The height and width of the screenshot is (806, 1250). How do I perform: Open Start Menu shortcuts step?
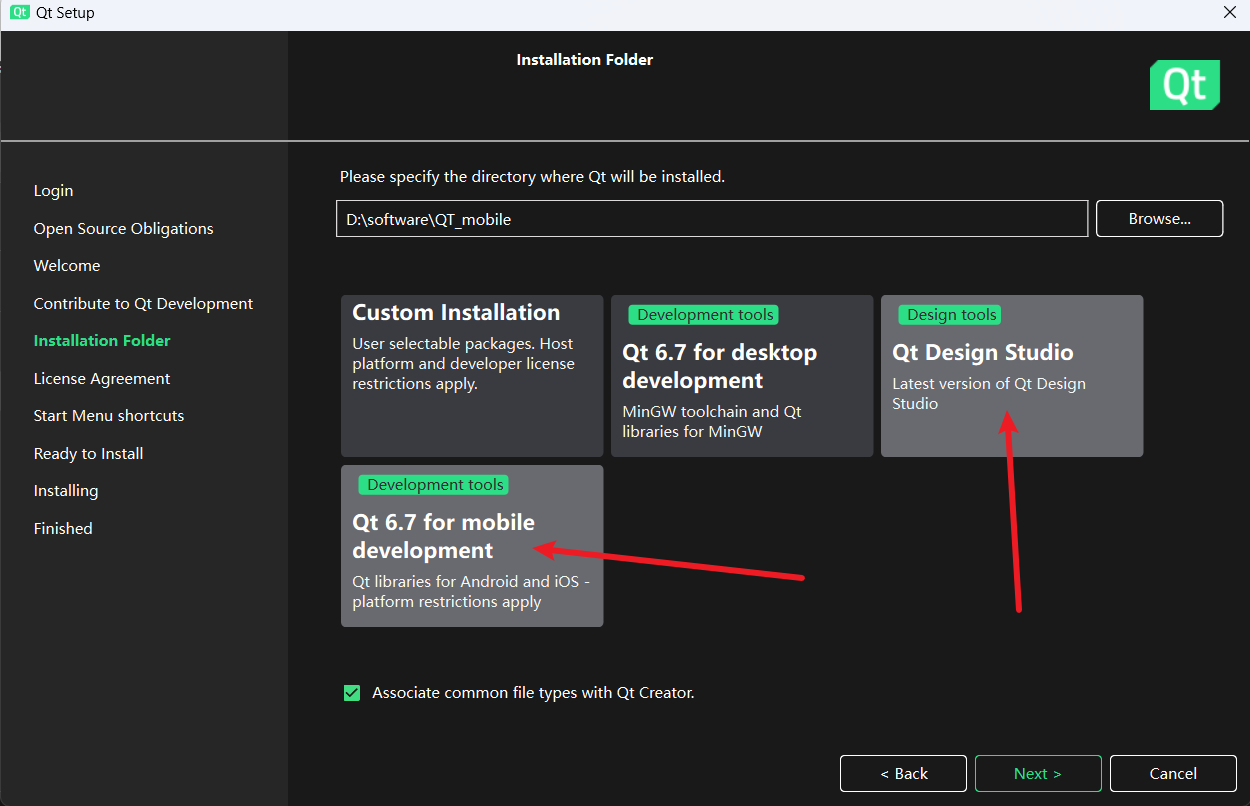pos(109,416)
